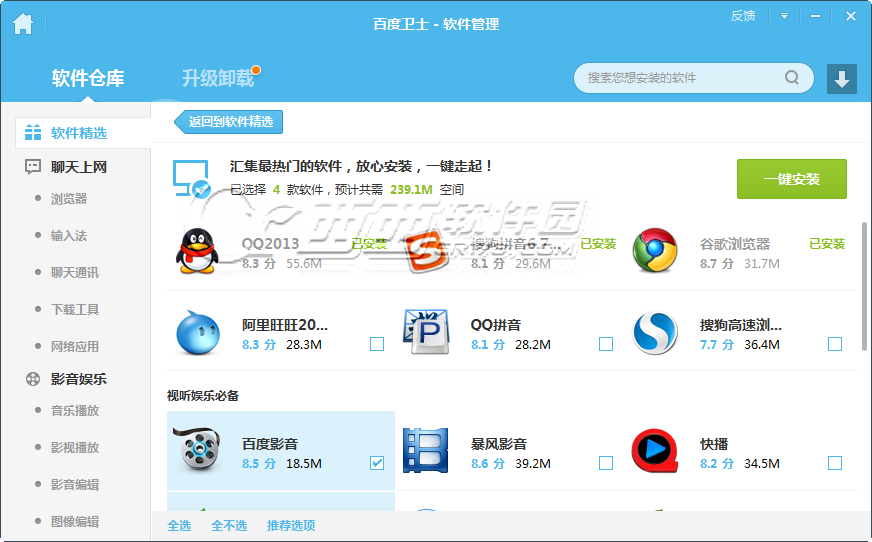This screenshot has width=872, height=542.
Task: Open the 网络应用 subcategory
Action: click(75, 346)
